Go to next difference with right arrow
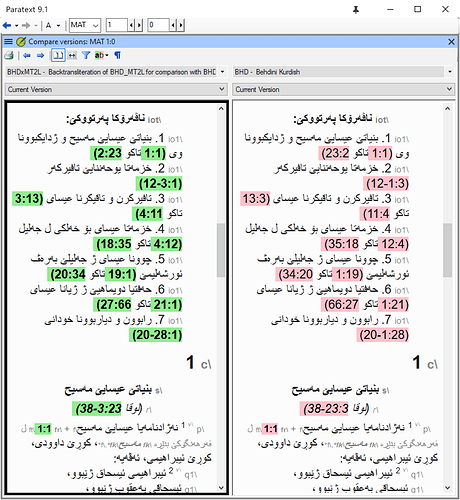 40,55
